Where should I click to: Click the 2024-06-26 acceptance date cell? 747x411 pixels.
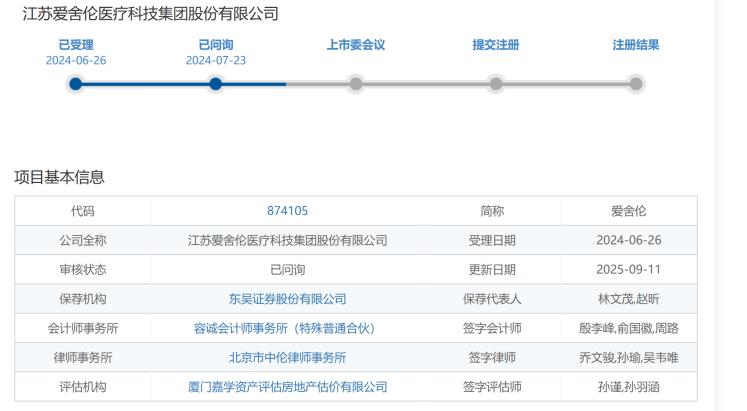(628, 240)
